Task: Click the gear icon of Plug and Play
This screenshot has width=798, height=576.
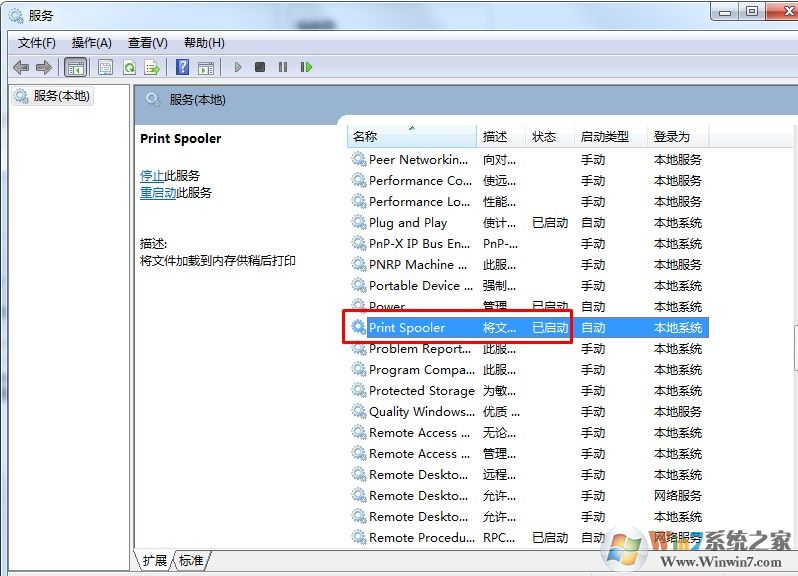Action: [358, 222]
